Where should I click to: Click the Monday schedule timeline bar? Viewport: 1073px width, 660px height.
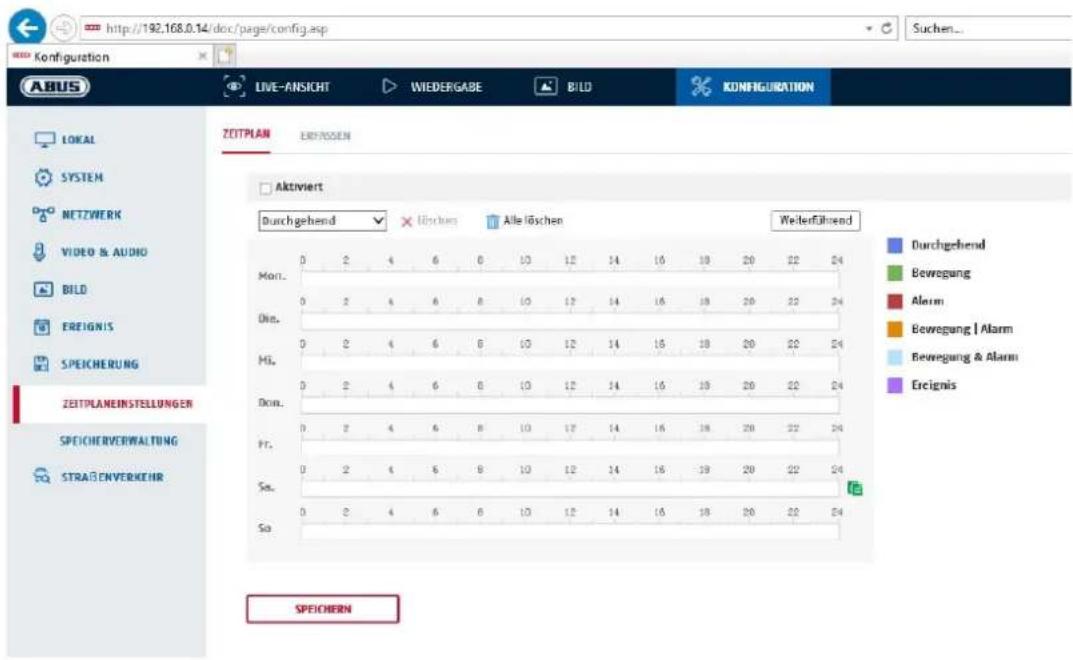tap(570, 279)
